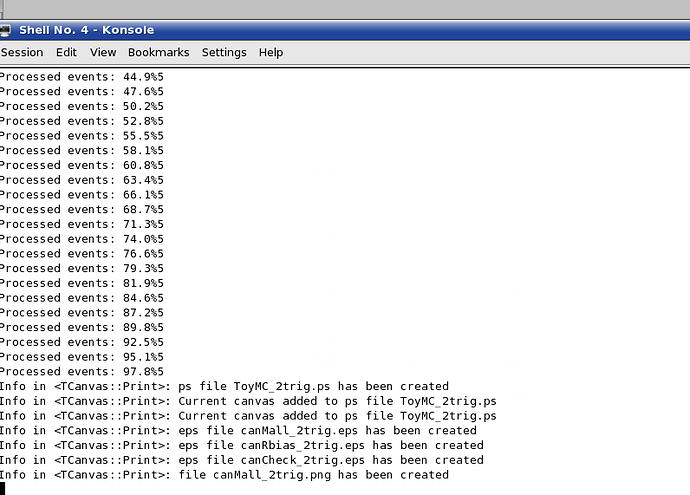Image resolution: width=690 pixels, height=495 pixels.
Task: Click 'file canMall_2trig.png has been created' line
Action: pyautogui.click(x=224, y=475)
